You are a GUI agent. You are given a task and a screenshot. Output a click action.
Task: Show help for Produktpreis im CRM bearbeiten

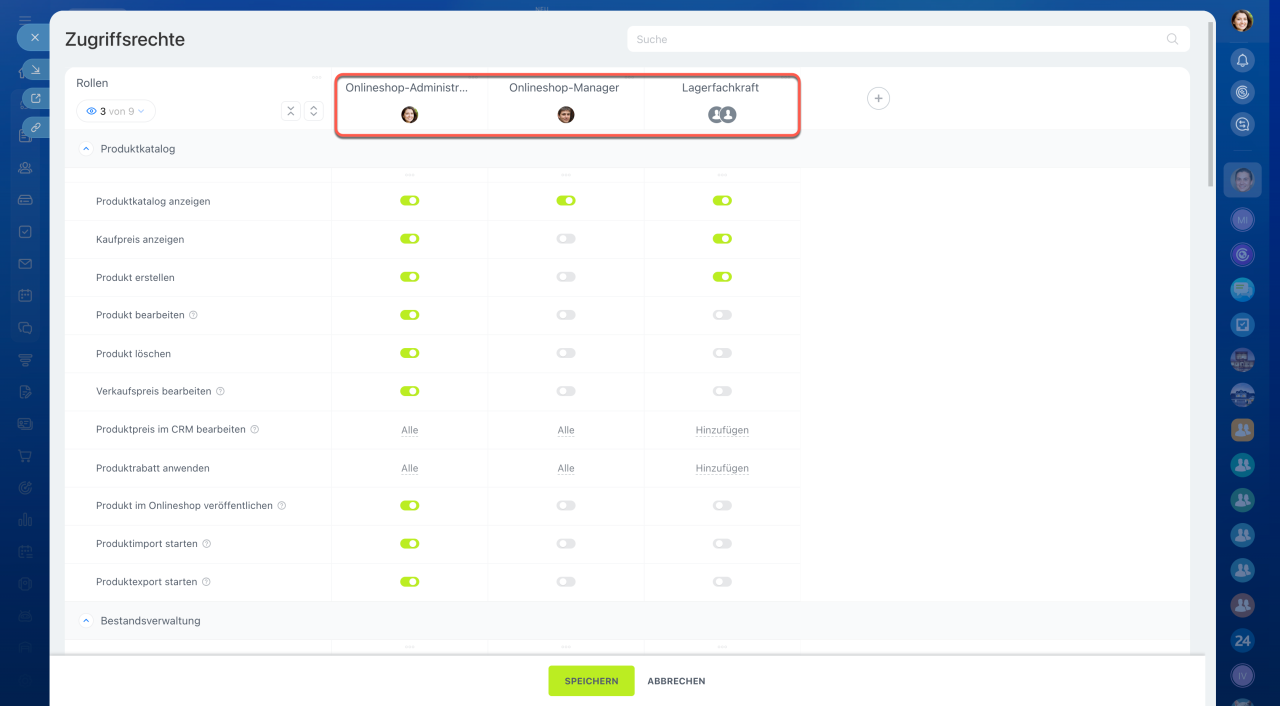[x=255, y=430]
